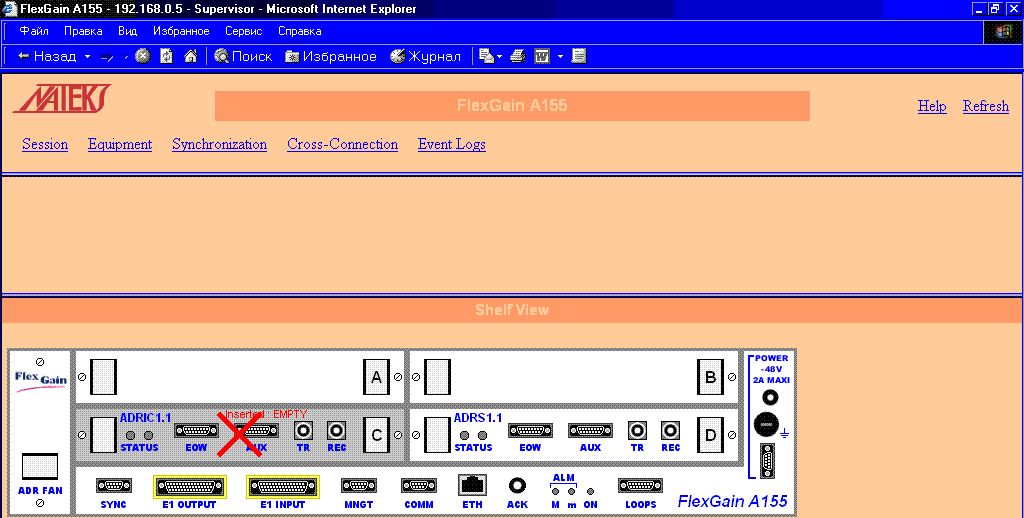This screenshot has width=1024, height=518.
Task: Click the STATUS LEDs on ADRS1.1
Action: 473,436
